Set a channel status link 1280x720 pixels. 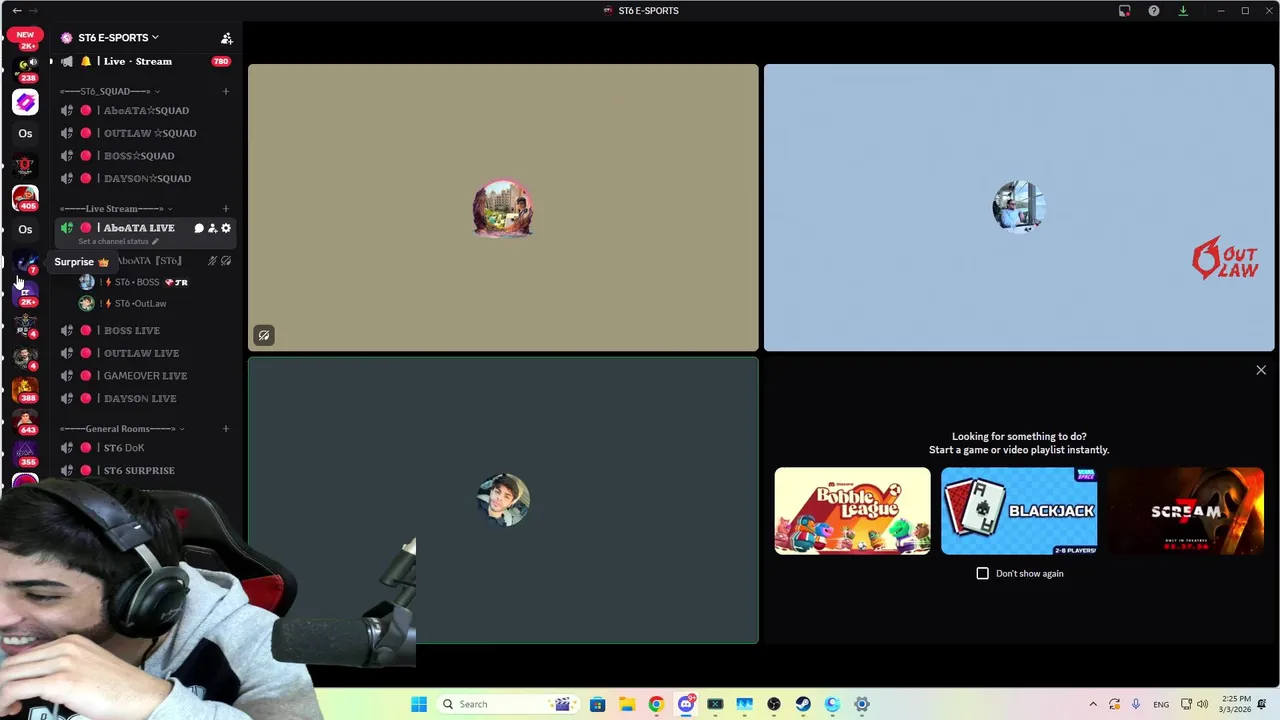click(x=118, y=242)
